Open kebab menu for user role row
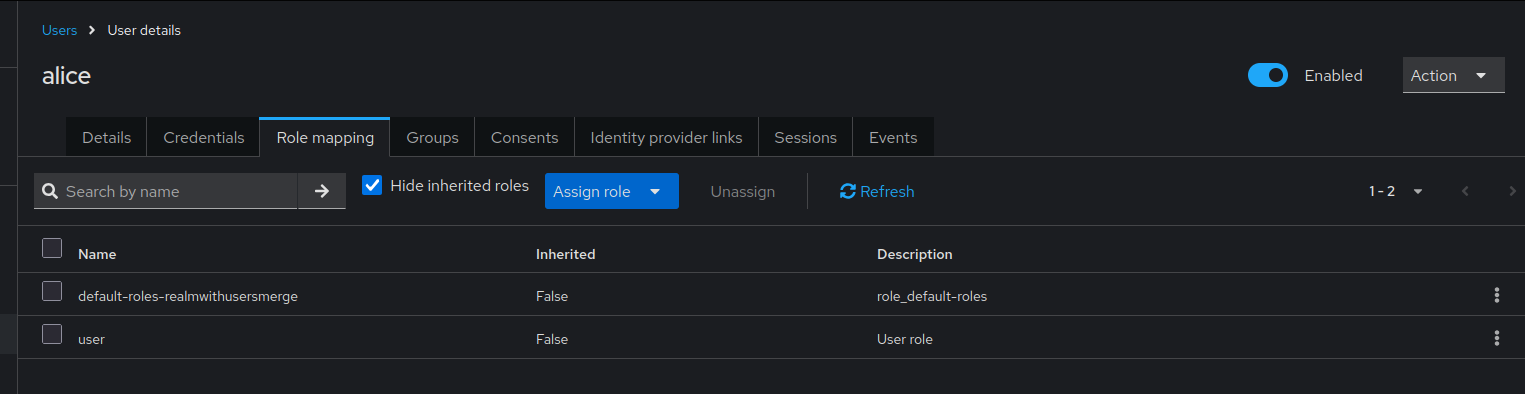The height and width of the screenshot is (394, 1525). (x=1496, y=338)
